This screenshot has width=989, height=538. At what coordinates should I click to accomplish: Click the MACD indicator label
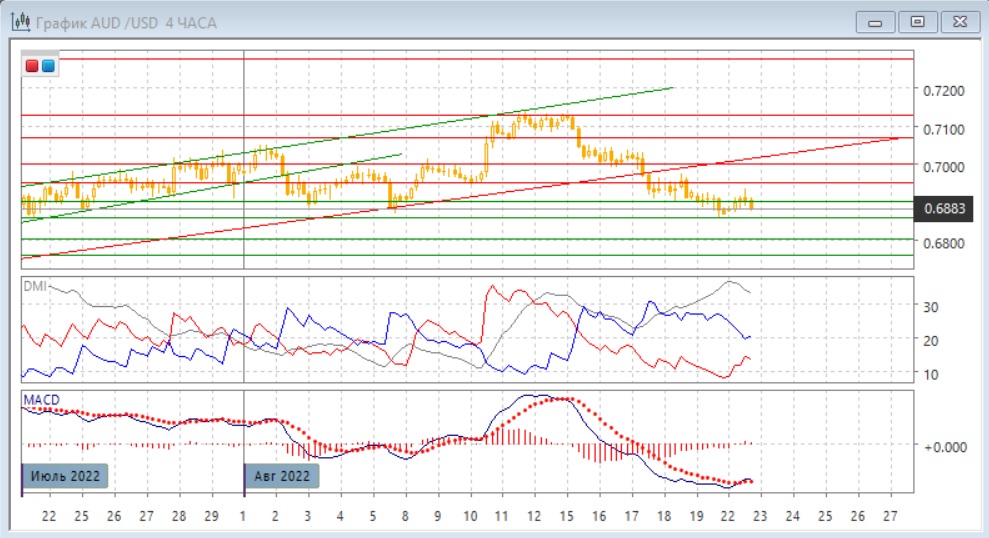coord(42,399)
